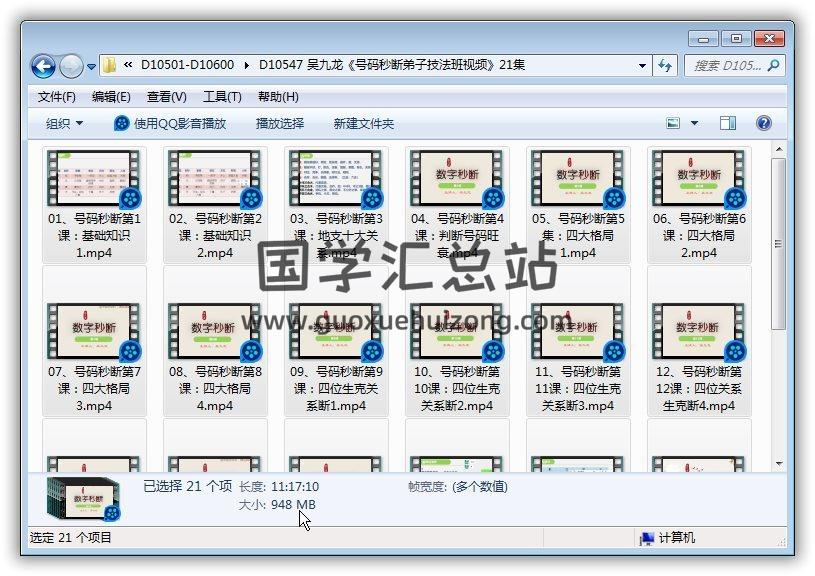Refresh the current folder view
This screenshot has width=815, height=576.
(665, 66)
